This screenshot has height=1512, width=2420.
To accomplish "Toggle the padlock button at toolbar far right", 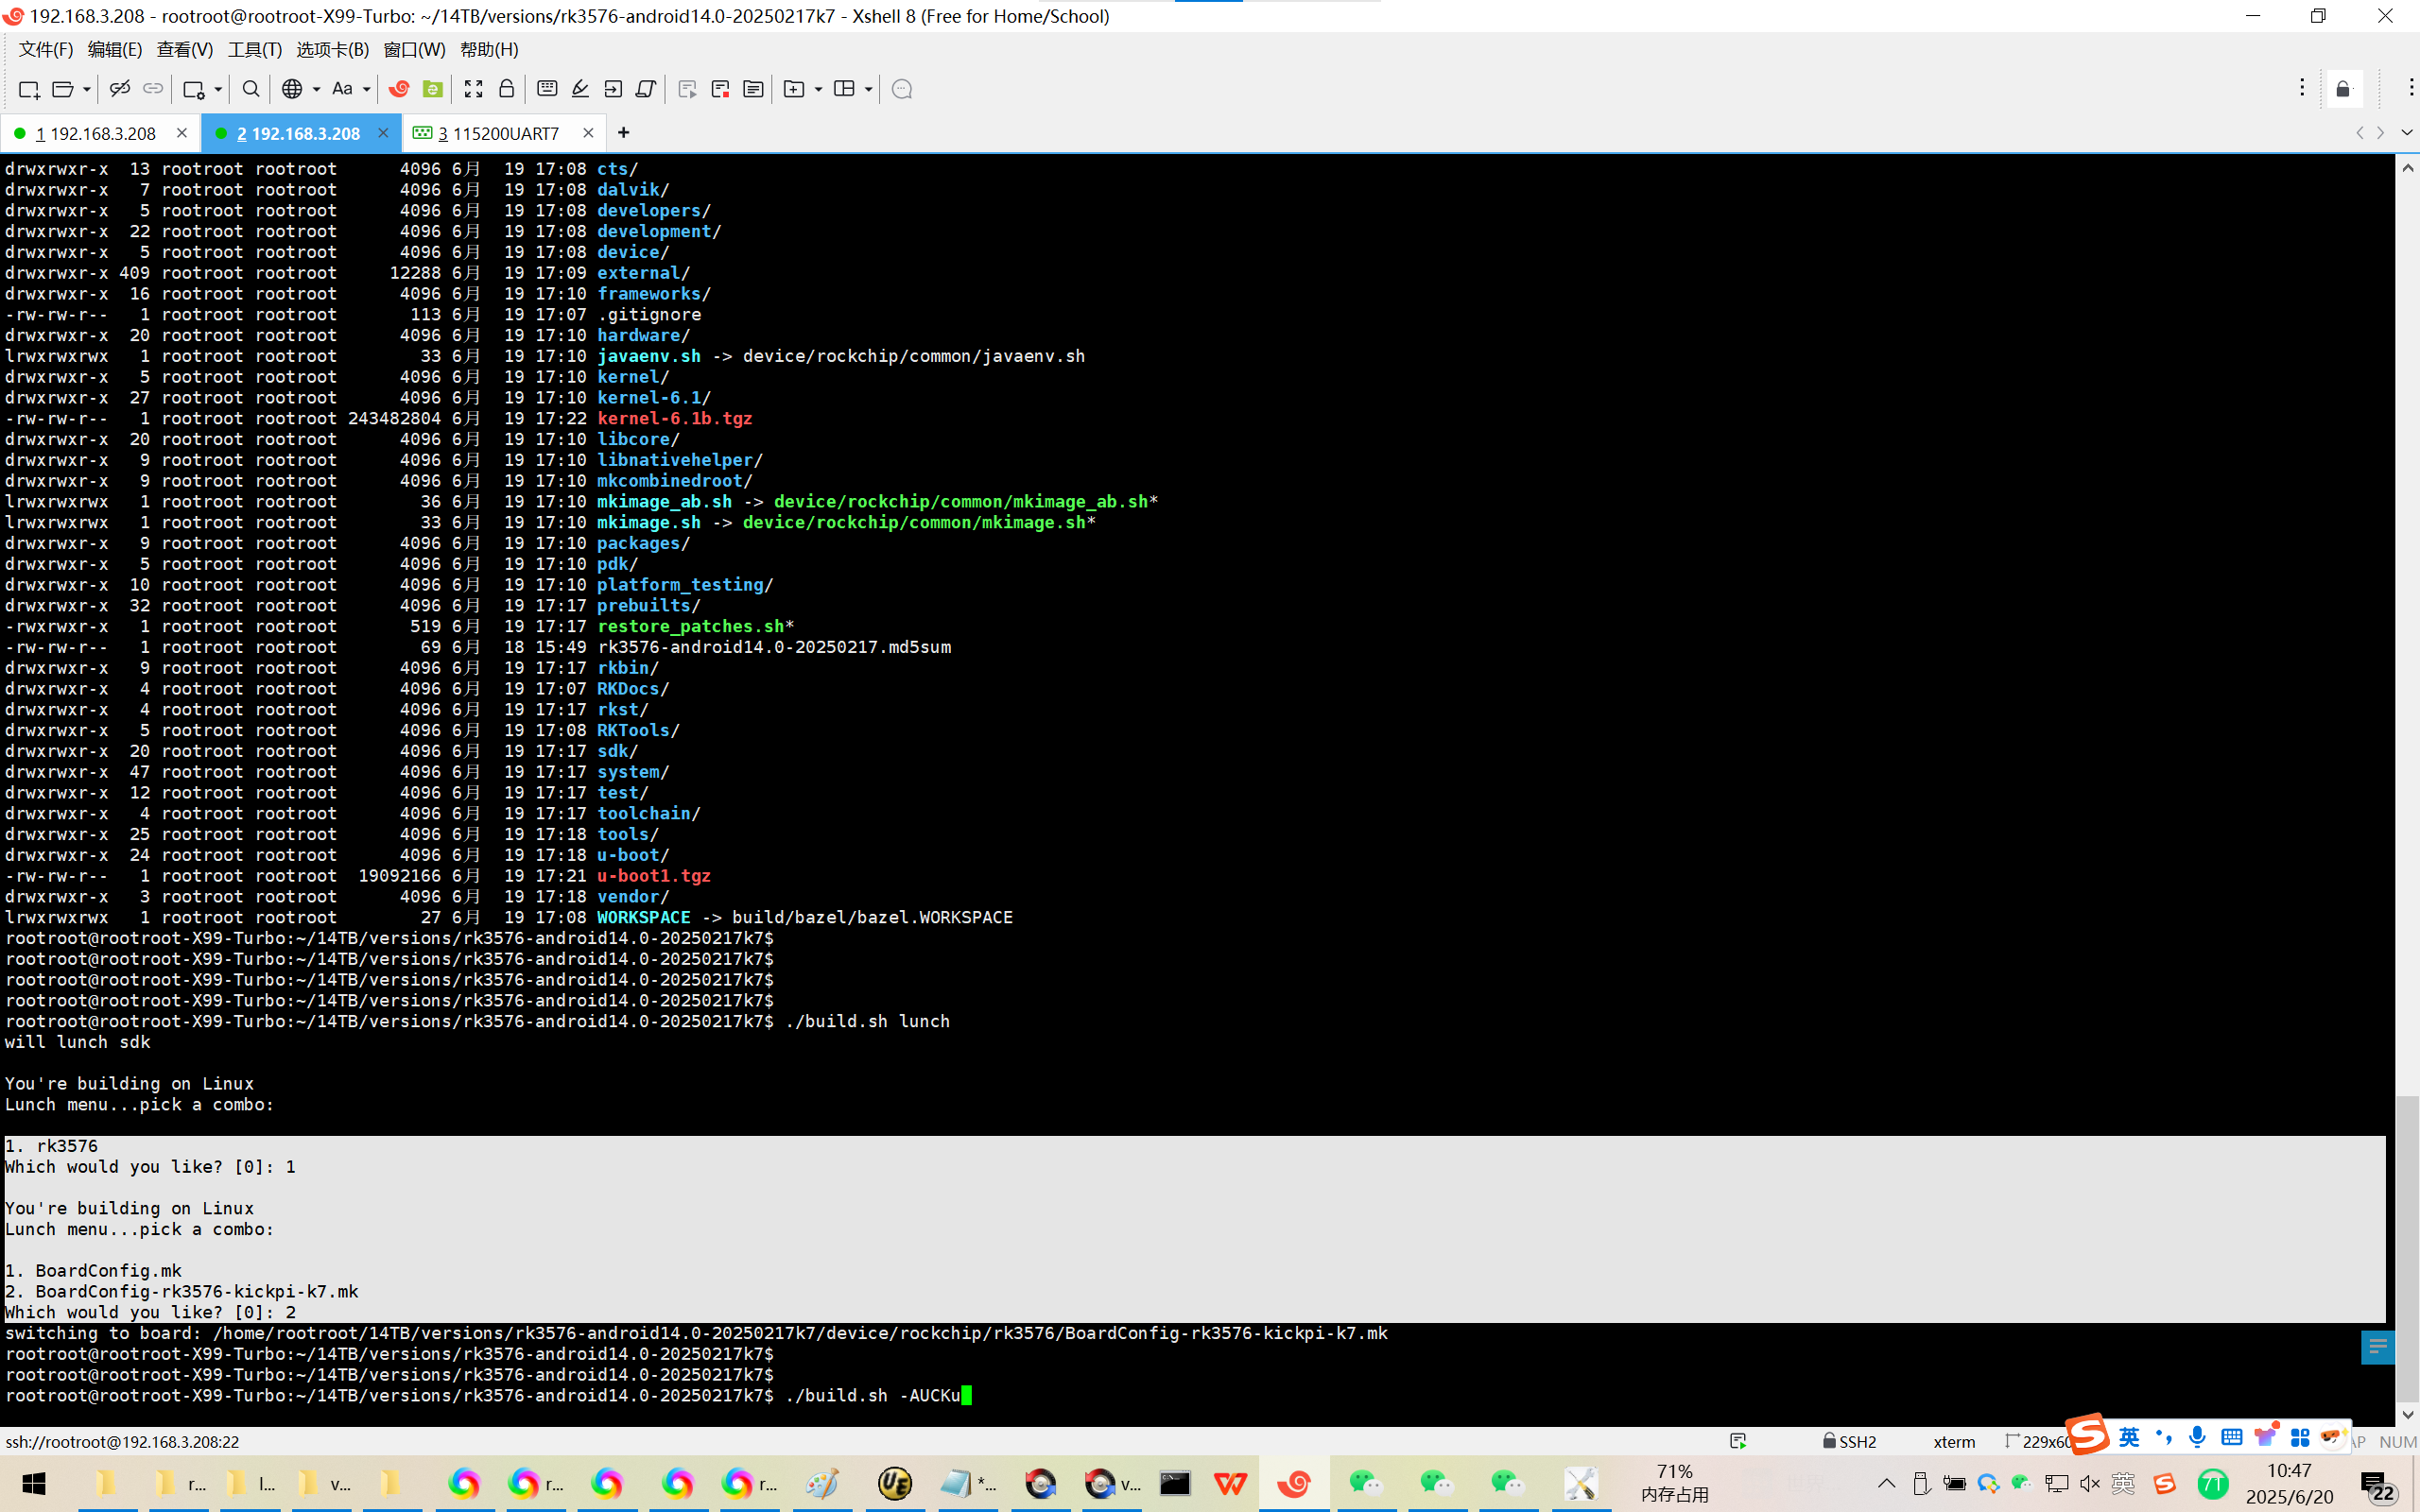I will point(2343,89).
